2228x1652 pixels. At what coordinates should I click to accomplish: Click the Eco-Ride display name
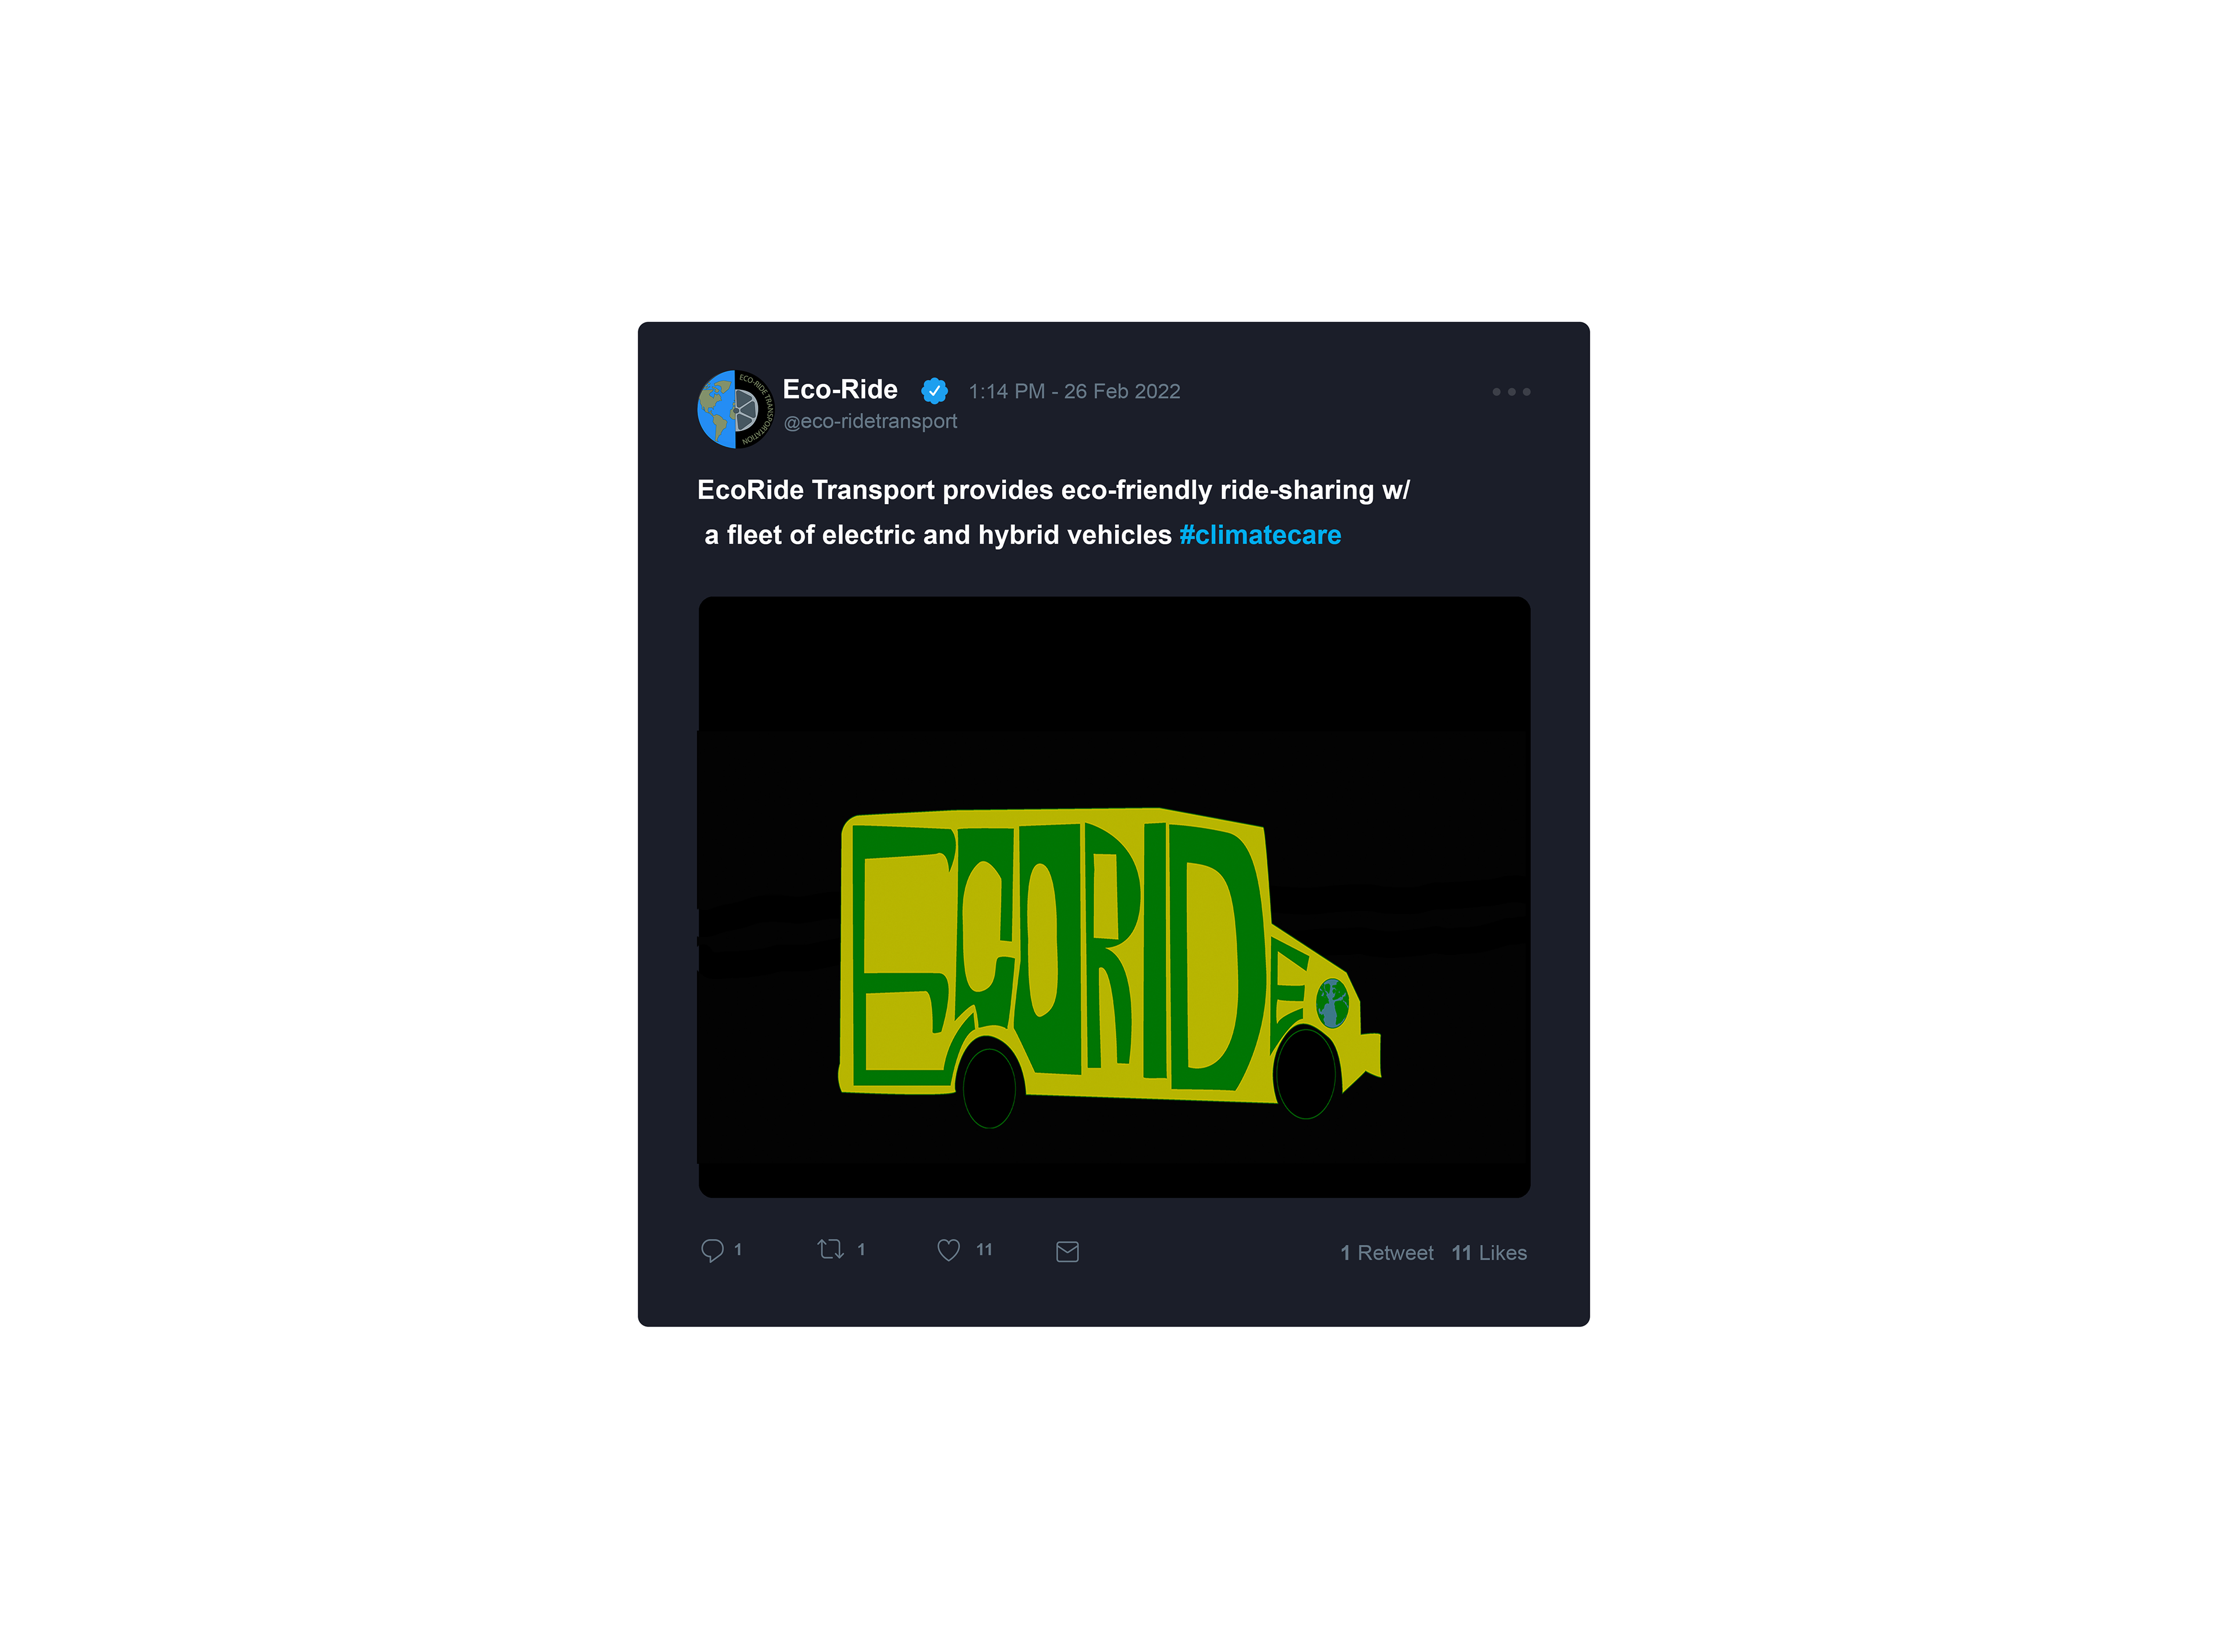(840, 389)
